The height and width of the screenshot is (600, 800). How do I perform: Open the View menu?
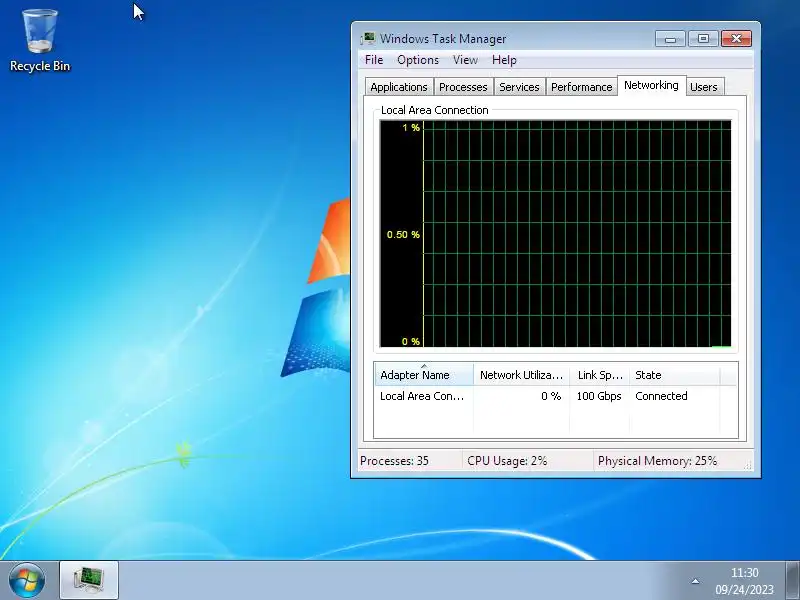coord(465,60)
